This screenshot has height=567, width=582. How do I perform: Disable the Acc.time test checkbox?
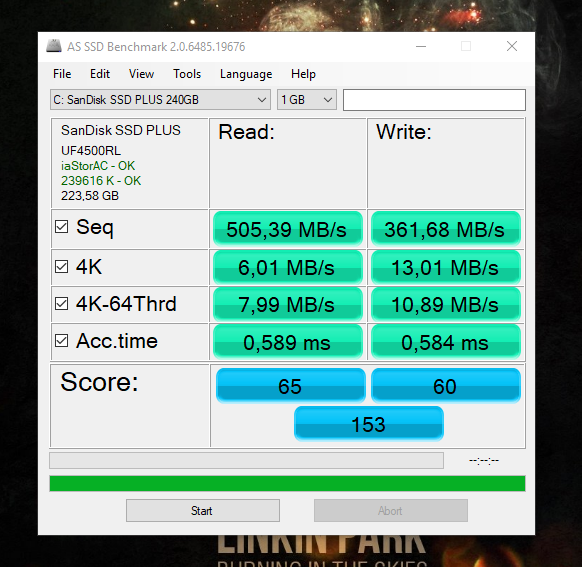62,341
